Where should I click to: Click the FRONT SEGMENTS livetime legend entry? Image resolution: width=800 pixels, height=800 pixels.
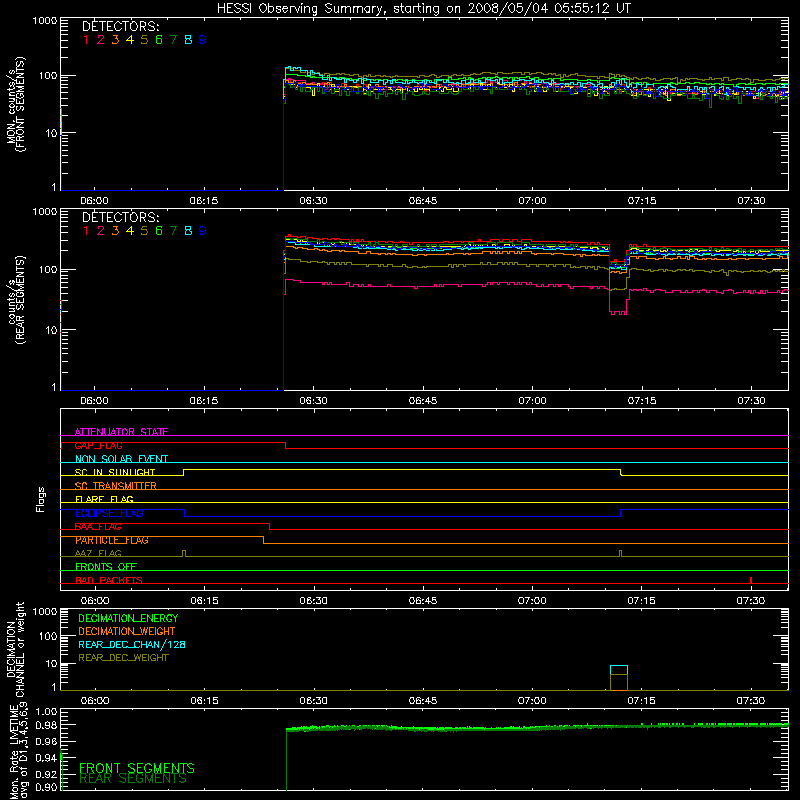(137, 768)
